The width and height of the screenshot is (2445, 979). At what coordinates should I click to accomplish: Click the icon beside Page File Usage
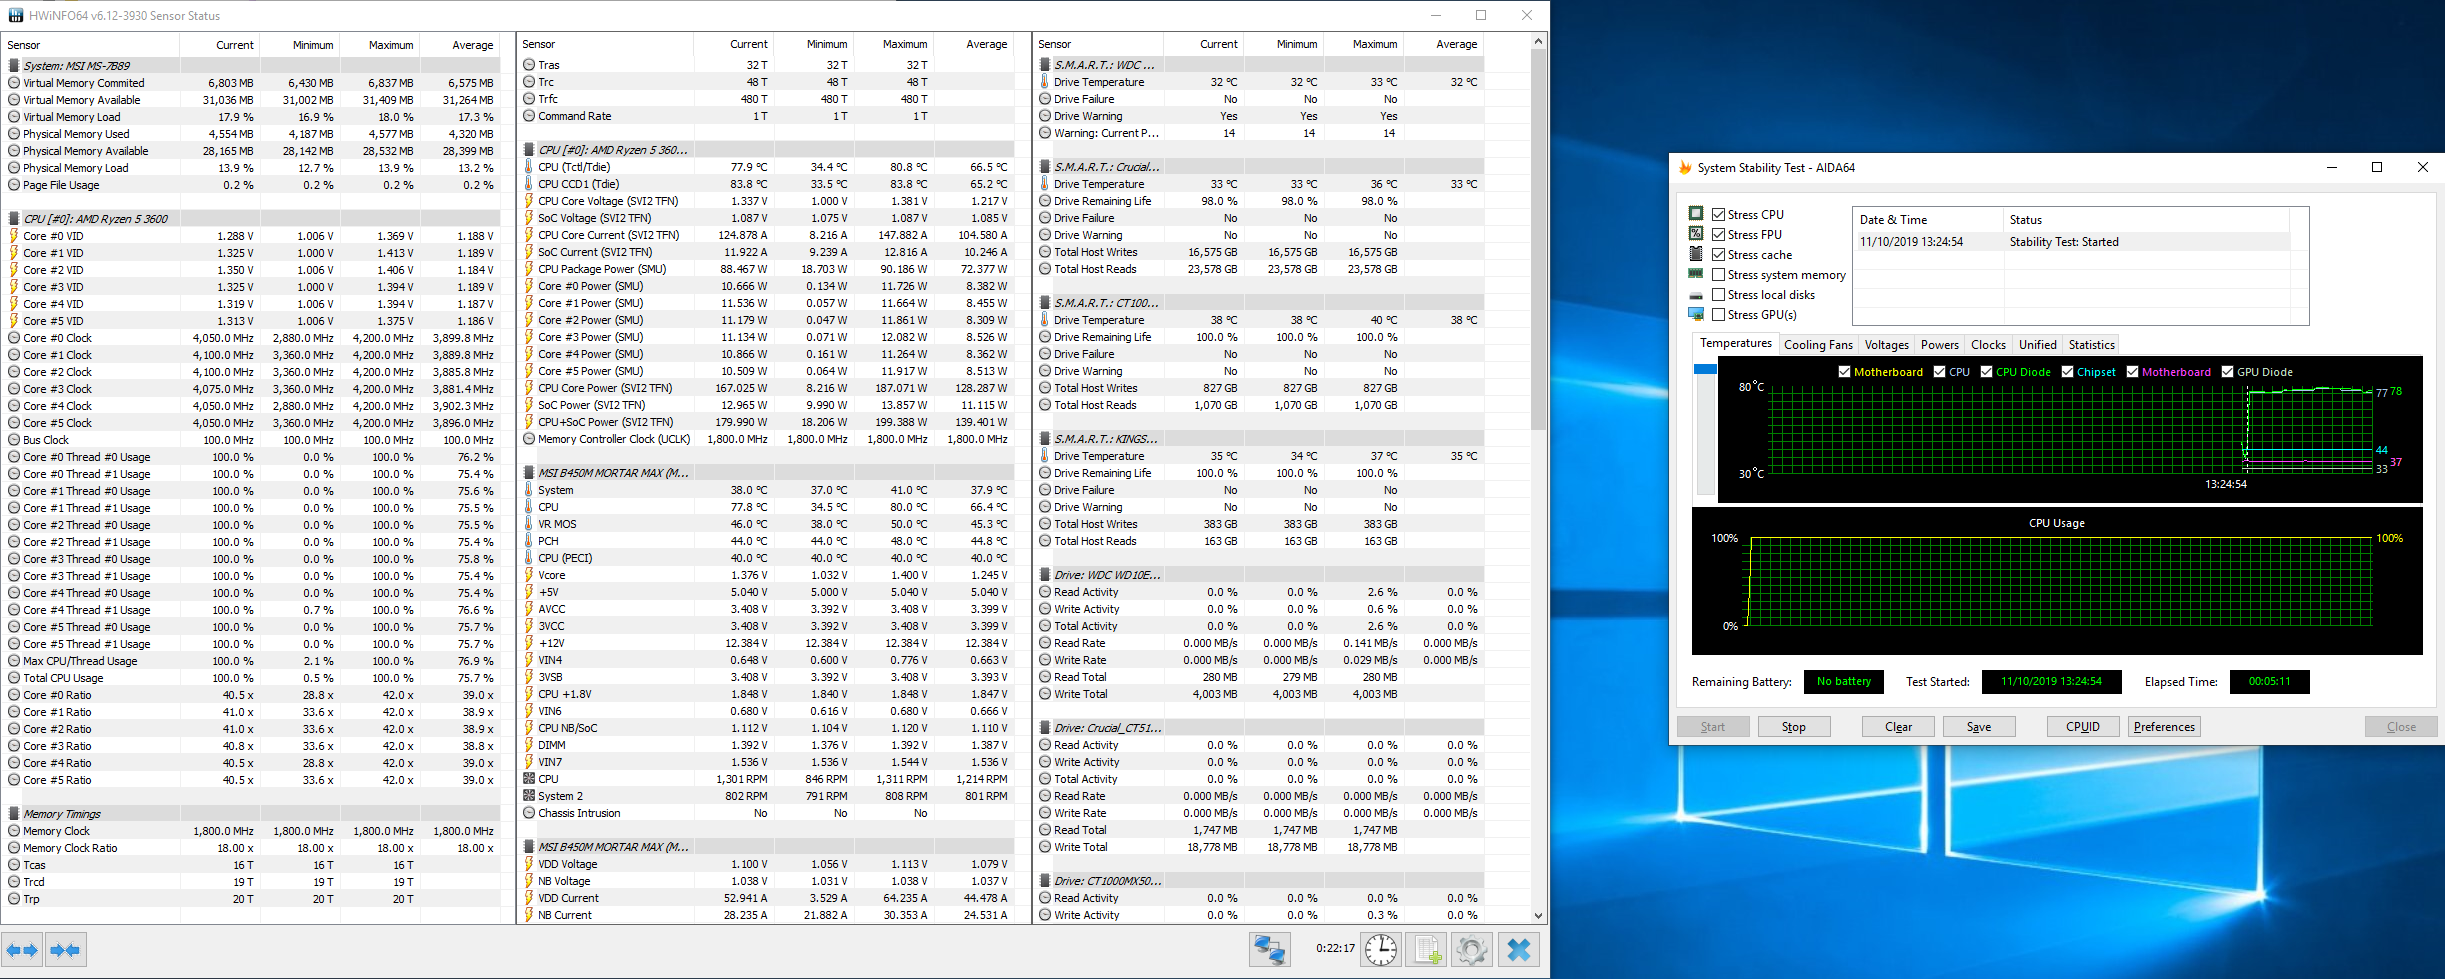click(x=14, y=185)
